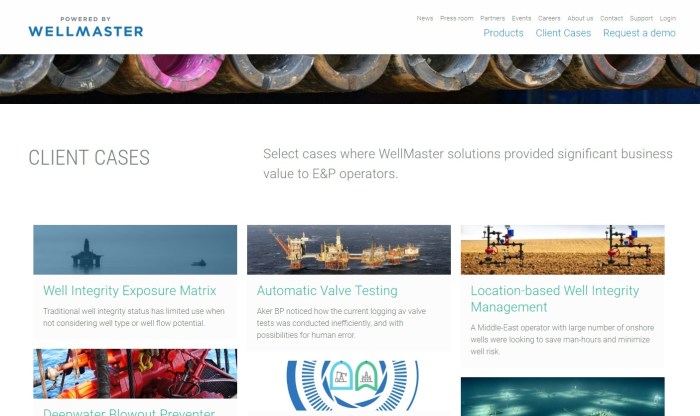Click the onshore wellheads field thumbnail
This screenshot has height=416, width=700.
pyautogui.click(x=562, y=250)
